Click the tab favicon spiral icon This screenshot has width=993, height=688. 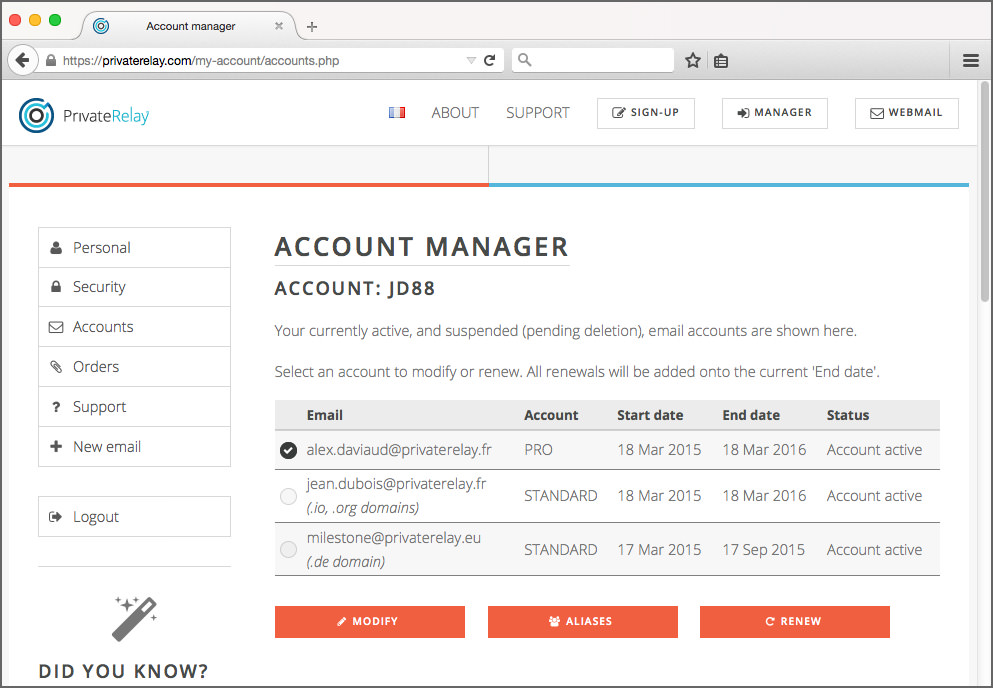pos(101,26)
